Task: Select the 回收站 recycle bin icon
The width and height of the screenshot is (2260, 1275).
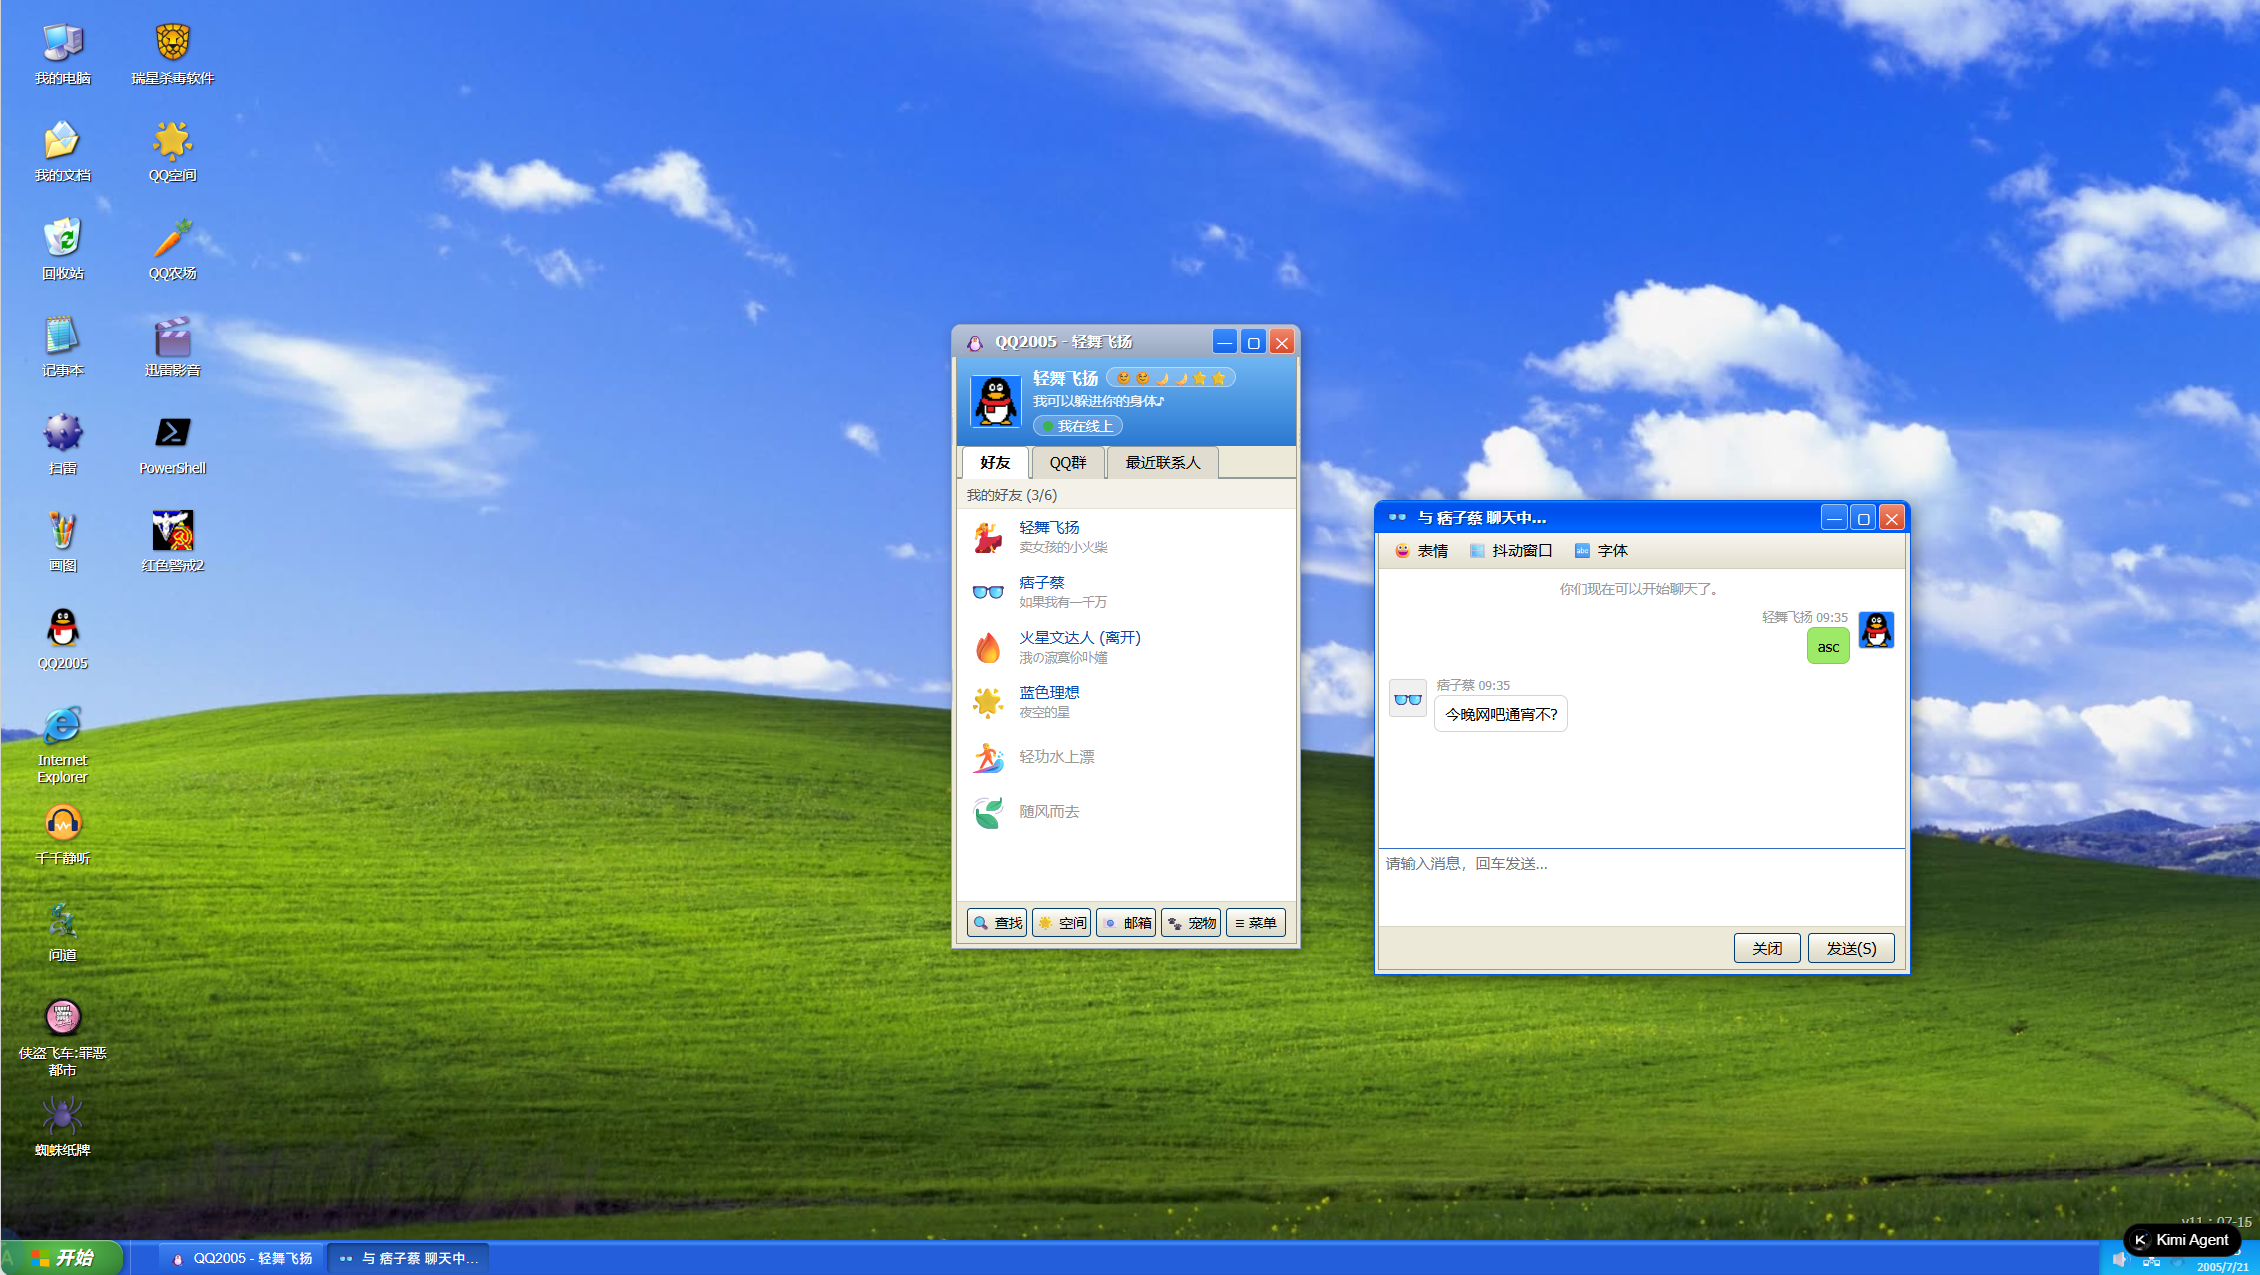Action: tap(62, 249)
